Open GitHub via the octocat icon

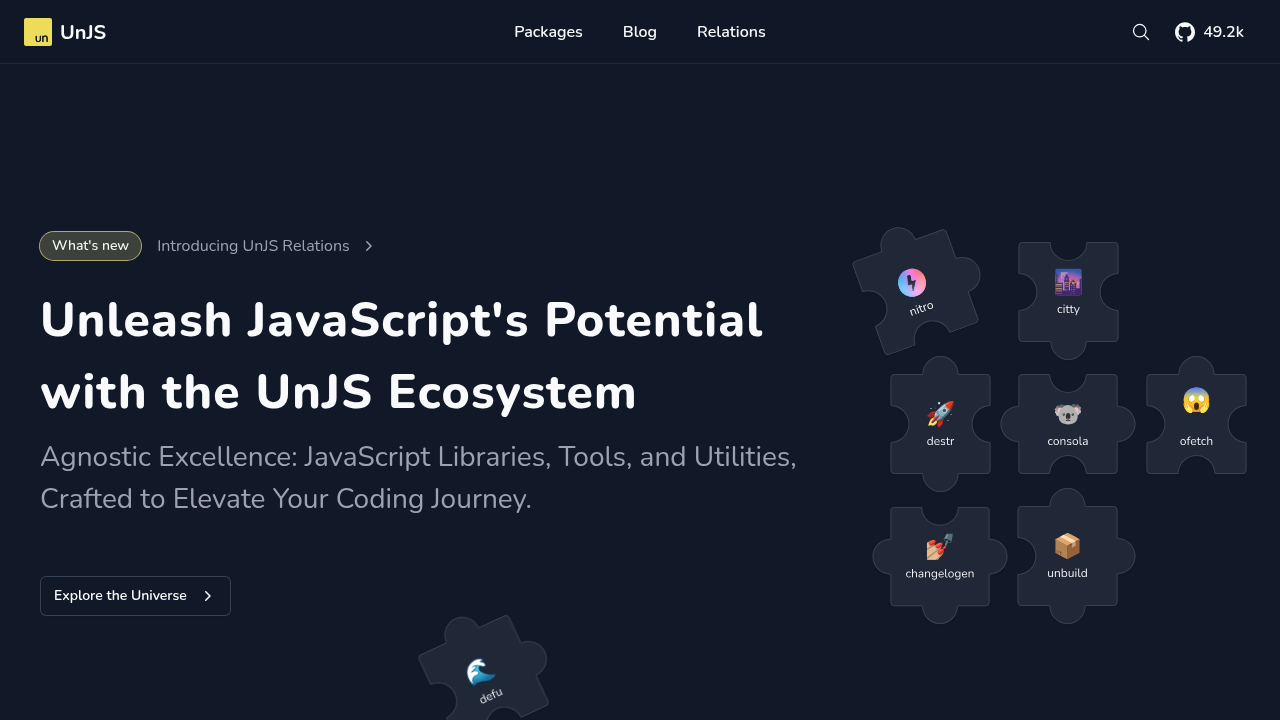[1185, 32]
